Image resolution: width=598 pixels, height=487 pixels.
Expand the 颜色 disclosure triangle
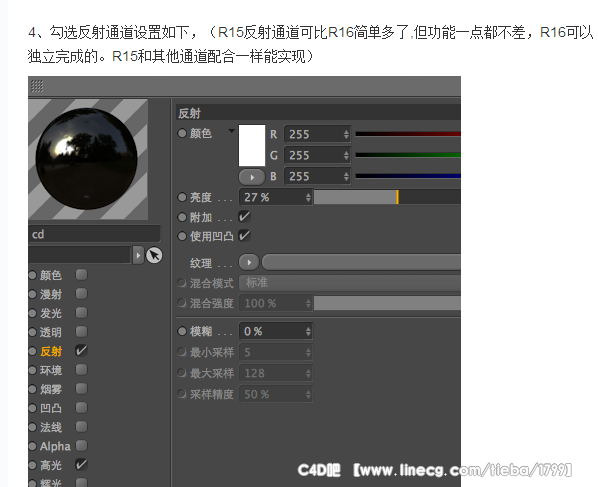click(231, 131)
